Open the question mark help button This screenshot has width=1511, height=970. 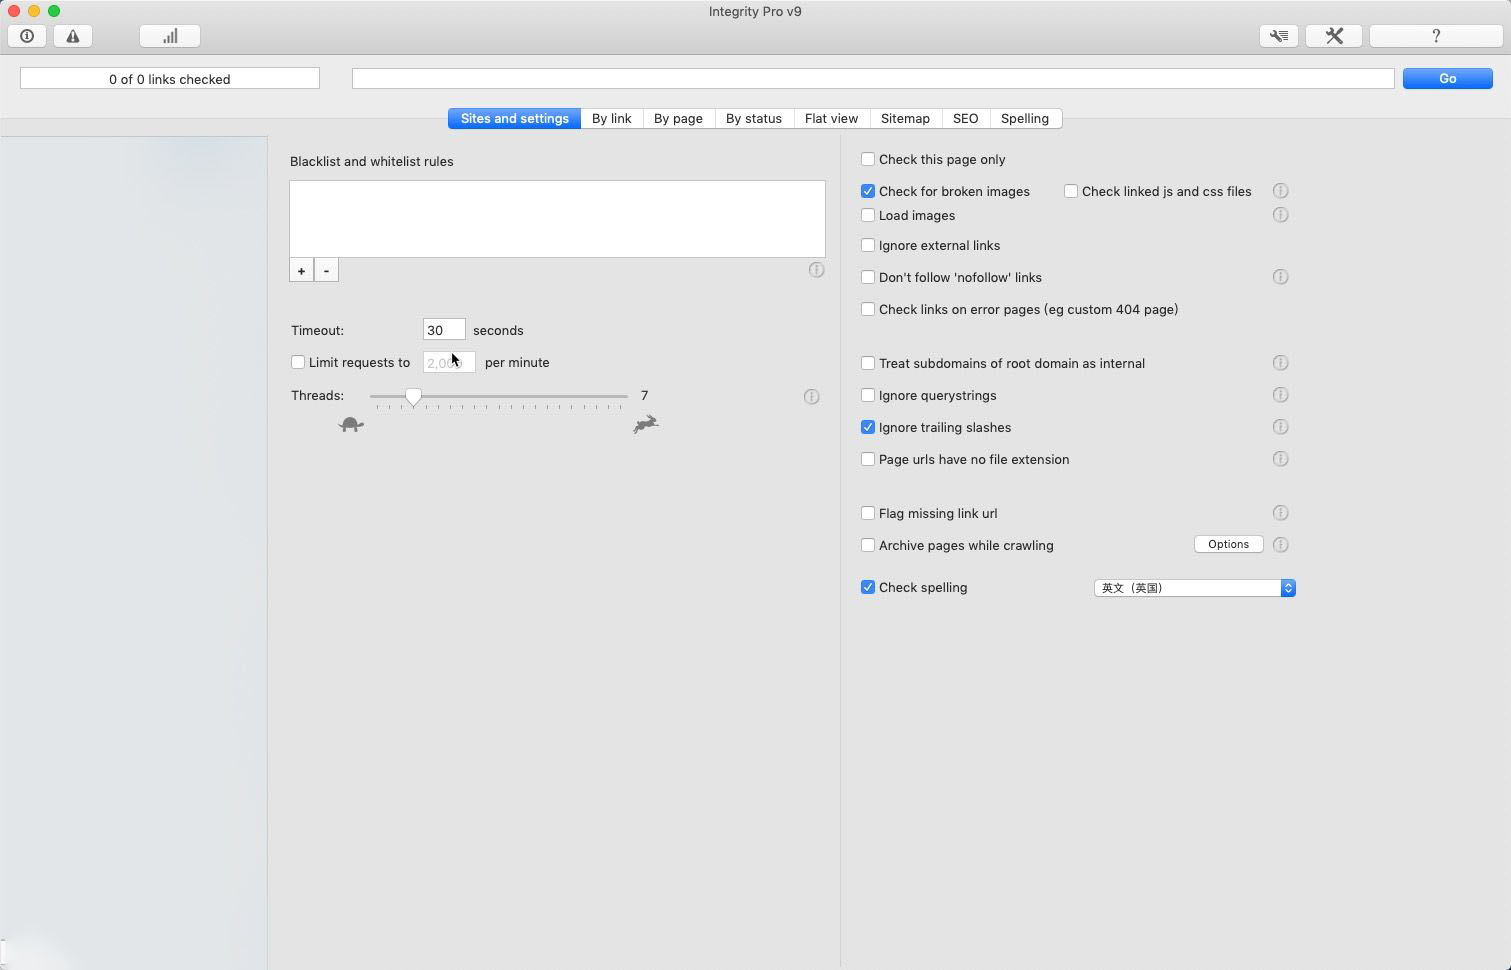point(1436,36)
